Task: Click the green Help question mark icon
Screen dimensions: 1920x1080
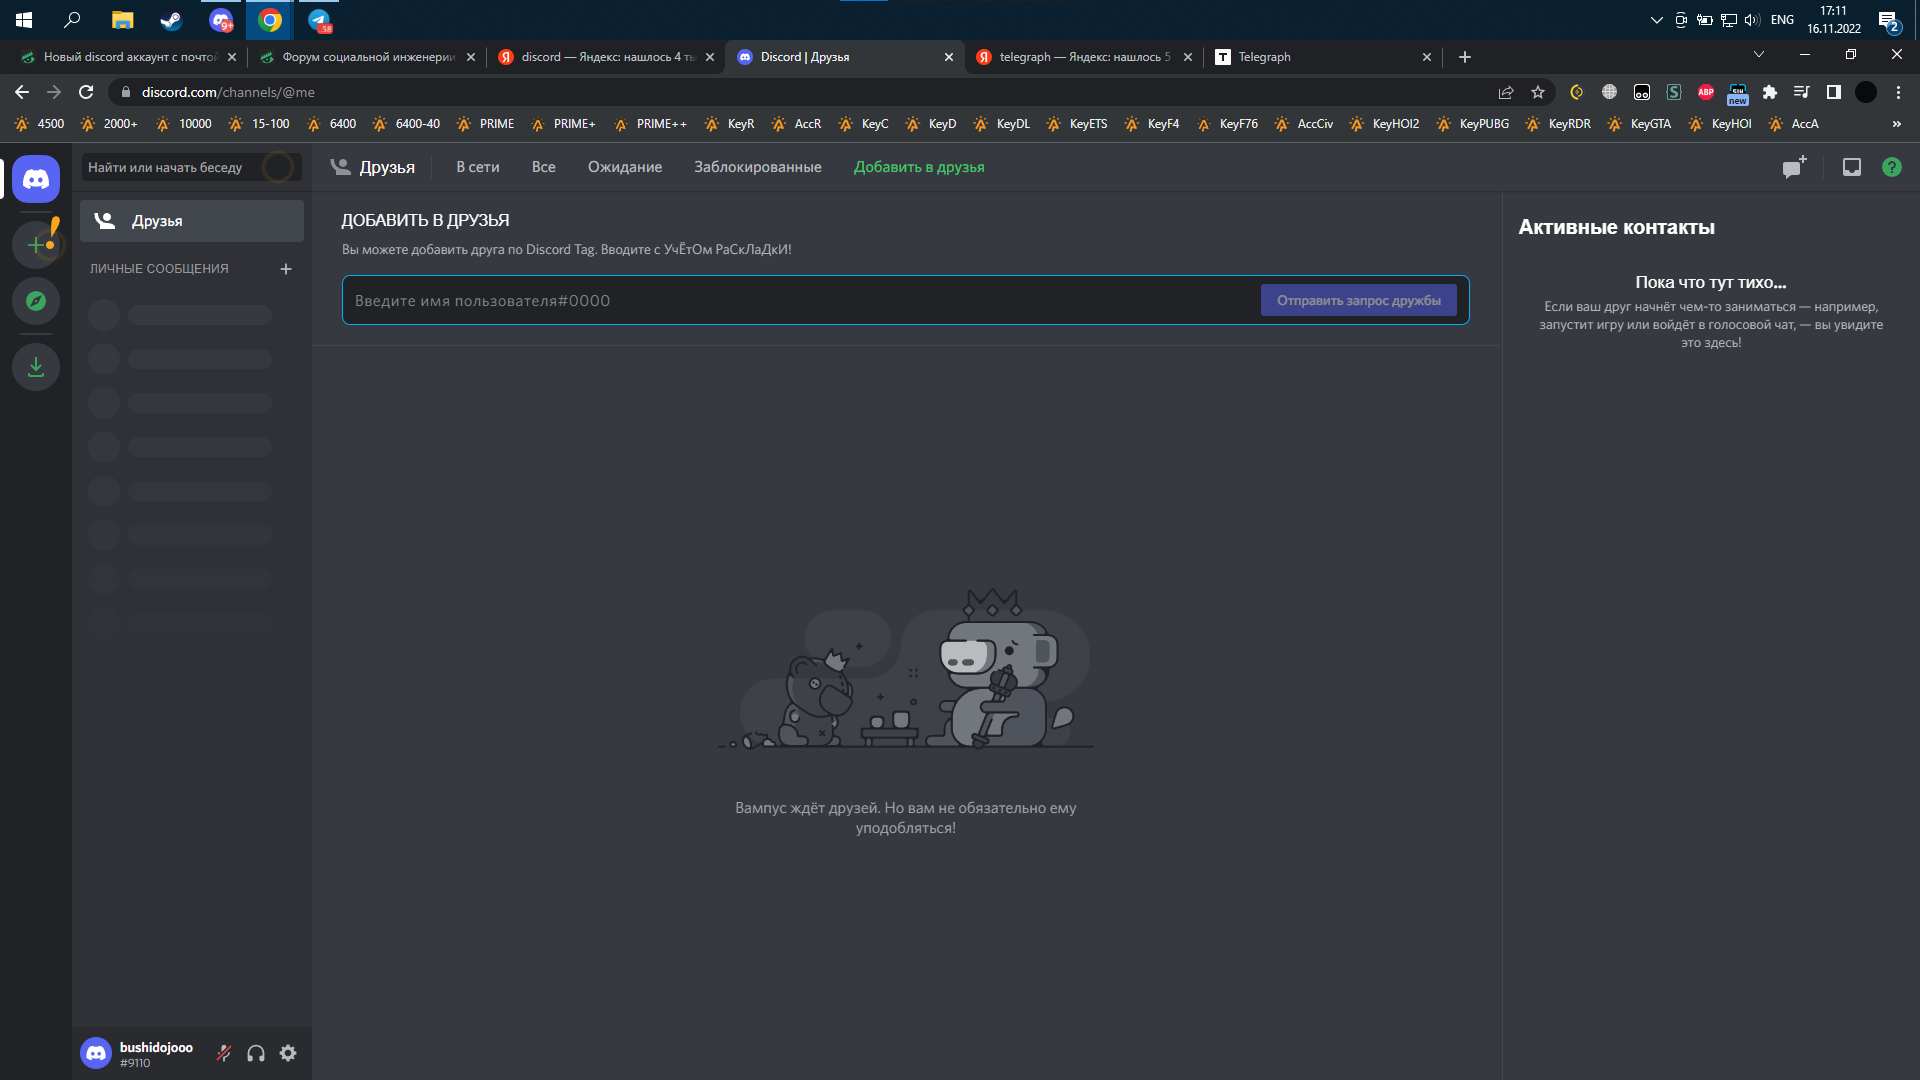Action: click(x=1892, y=167)
